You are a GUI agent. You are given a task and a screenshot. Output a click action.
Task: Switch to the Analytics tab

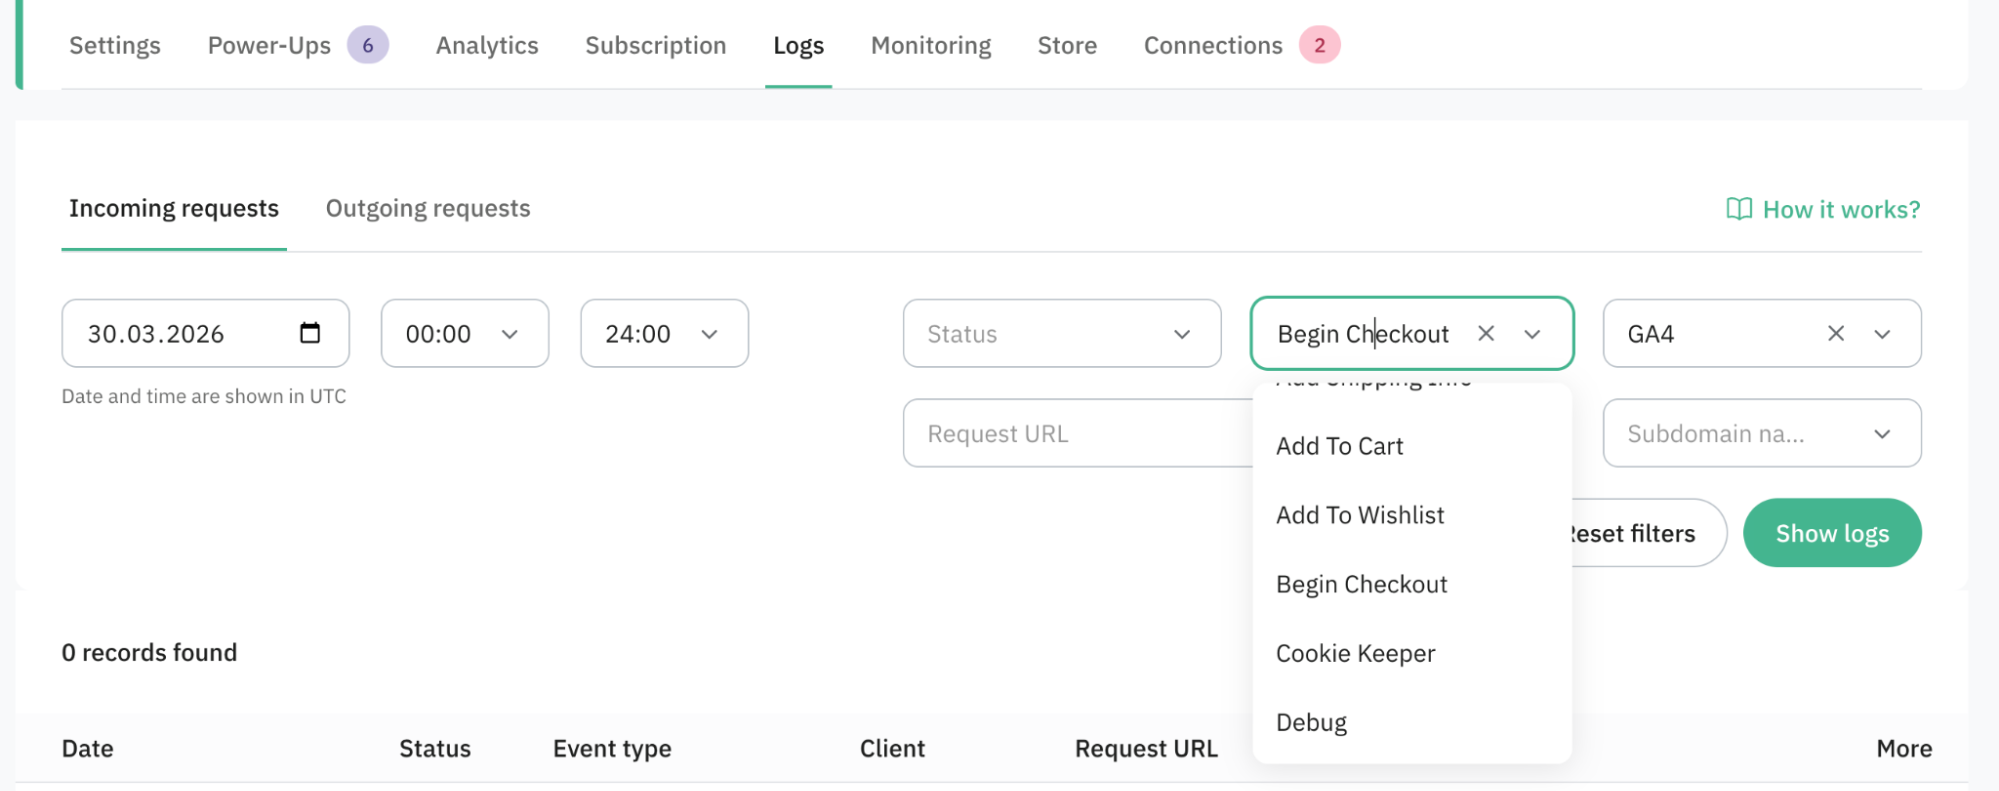click(487, 45)
